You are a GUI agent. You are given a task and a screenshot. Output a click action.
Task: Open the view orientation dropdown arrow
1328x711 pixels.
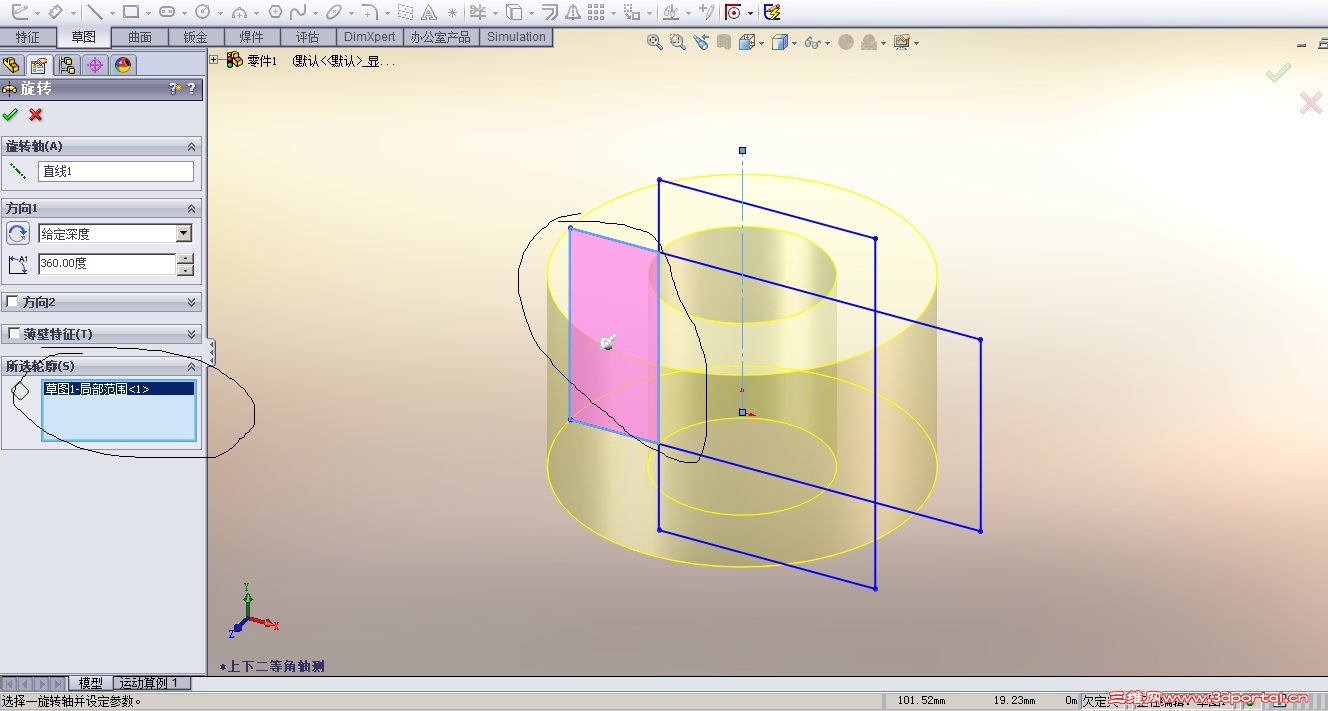[x=761, y=43]
